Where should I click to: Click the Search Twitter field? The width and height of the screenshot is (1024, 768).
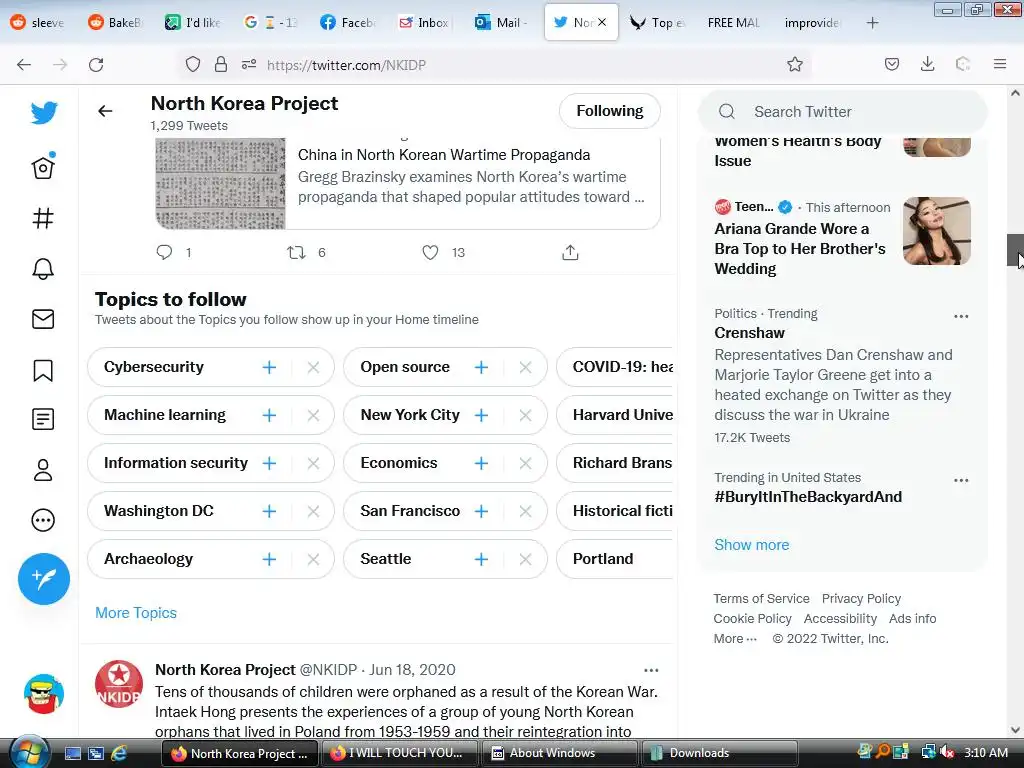point(842,112)
